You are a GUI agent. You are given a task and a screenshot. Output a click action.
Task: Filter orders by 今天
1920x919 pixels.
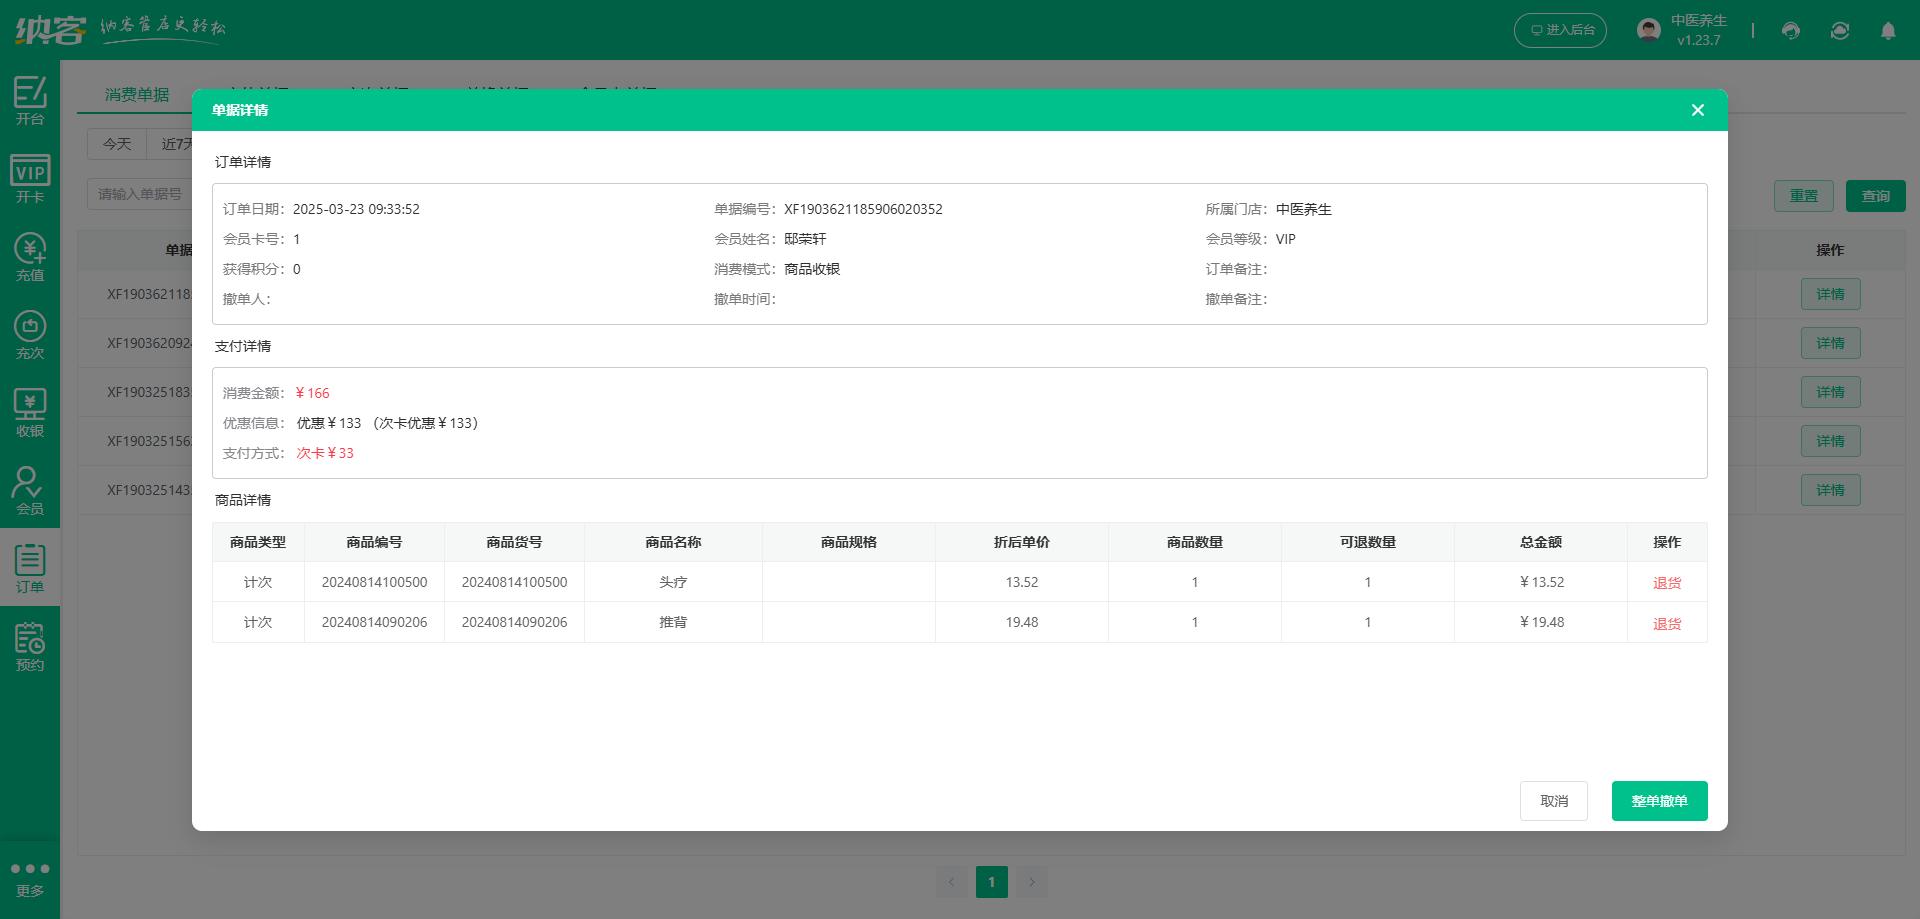pos(116,144)
